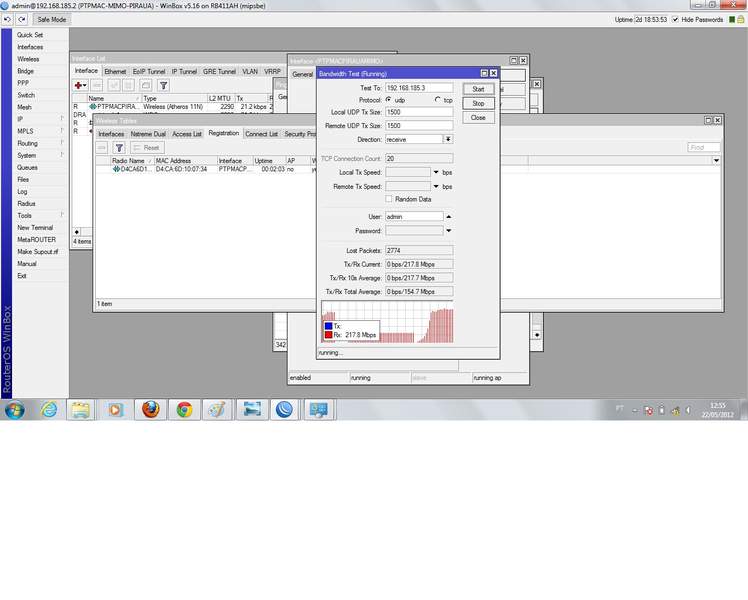748x600 pixels.
Task: Toggle Hide Passwords checkbox
Action: point(675,20)
